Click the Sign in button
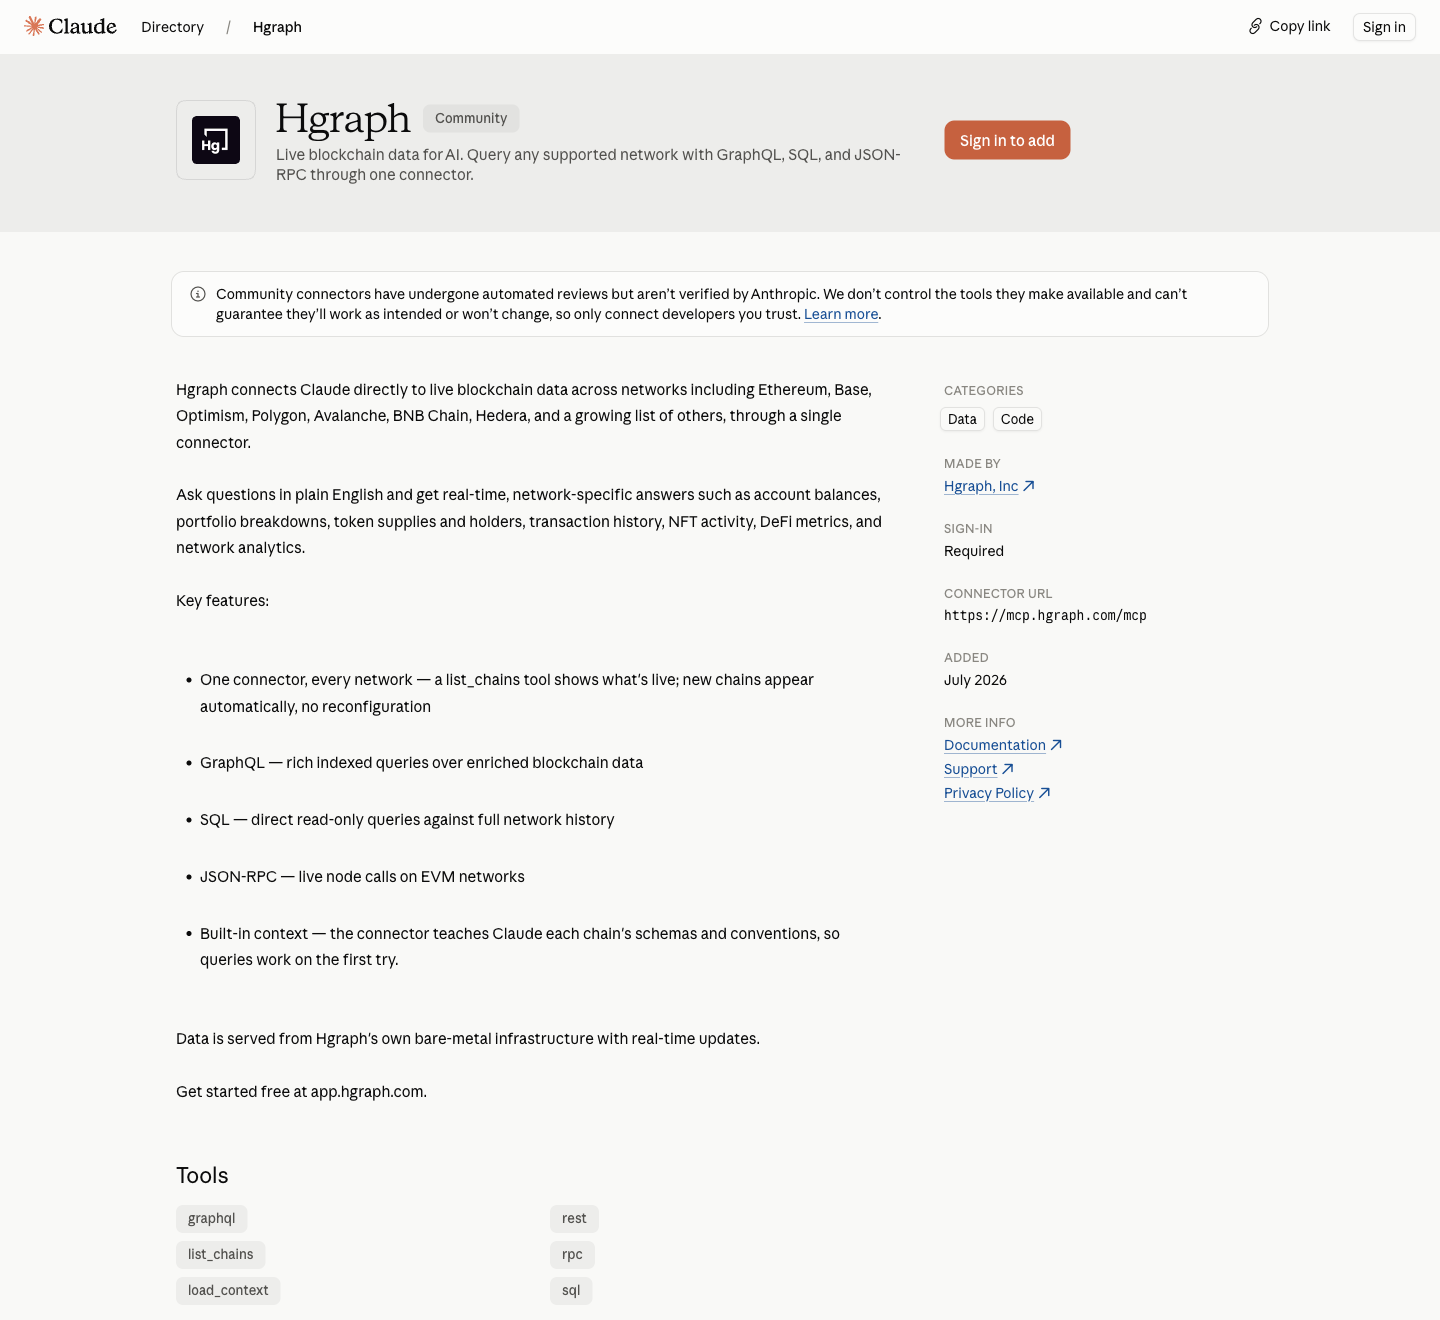The width and height of the screenshot is (1440, 1320). [1384, 27]
